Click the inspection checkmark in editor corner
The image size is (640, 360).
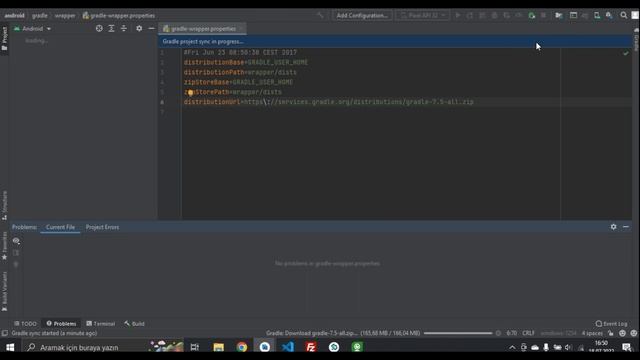tap(626, 53)
